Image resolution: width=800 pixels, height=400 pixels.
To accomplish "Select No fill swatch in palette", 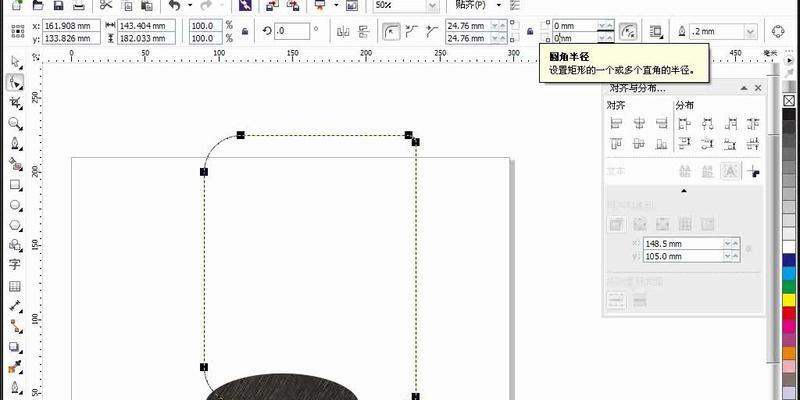I will [x=789, y=100].
